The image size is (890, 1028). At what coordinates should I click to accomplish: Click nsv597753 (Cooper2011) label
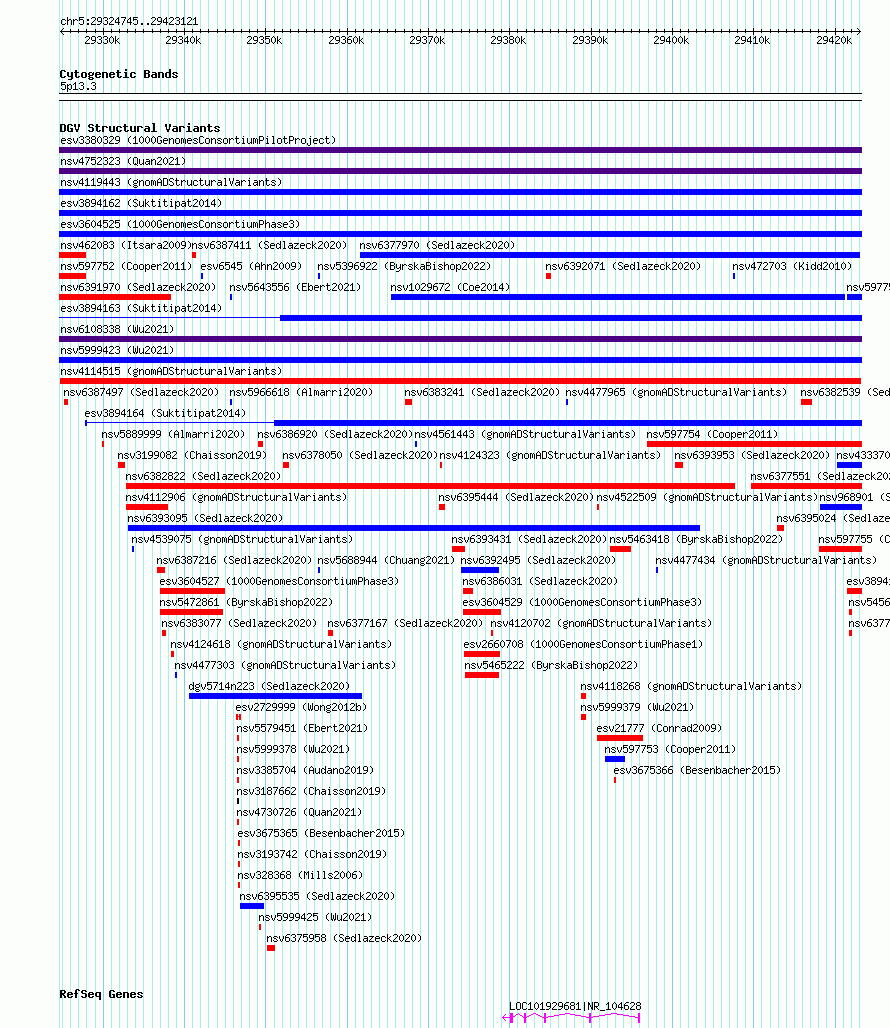(x=670, y=749)
